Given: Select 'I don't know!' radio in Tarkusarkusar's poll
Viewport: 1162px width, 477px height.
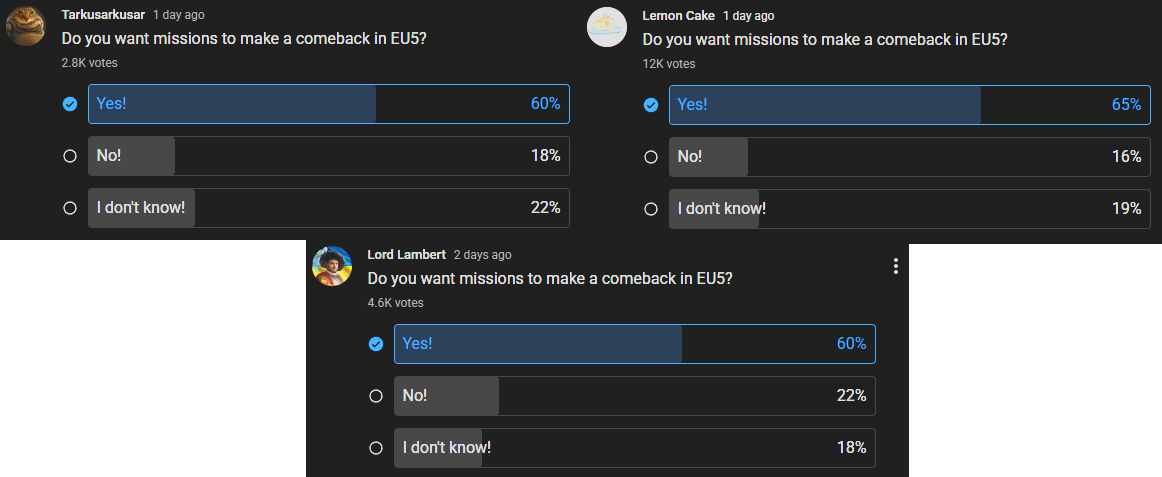Looking at the screenshot, I should [x=70, y=208].
